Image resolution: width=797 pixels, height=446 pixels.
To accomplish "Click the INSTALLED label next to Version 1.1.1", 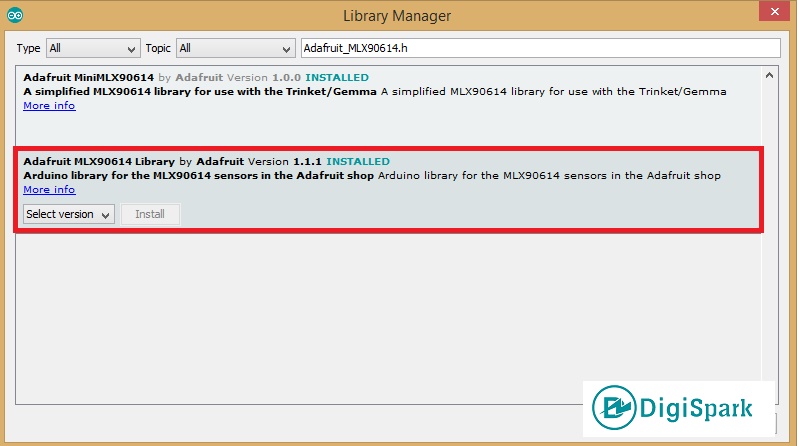I will pyautogui.click(x=358, y=161).
